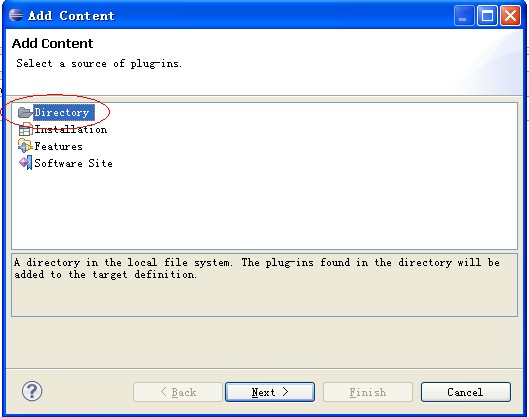Maximize the Add Content window
Viewport: 529px width, 417px height.
487,16
